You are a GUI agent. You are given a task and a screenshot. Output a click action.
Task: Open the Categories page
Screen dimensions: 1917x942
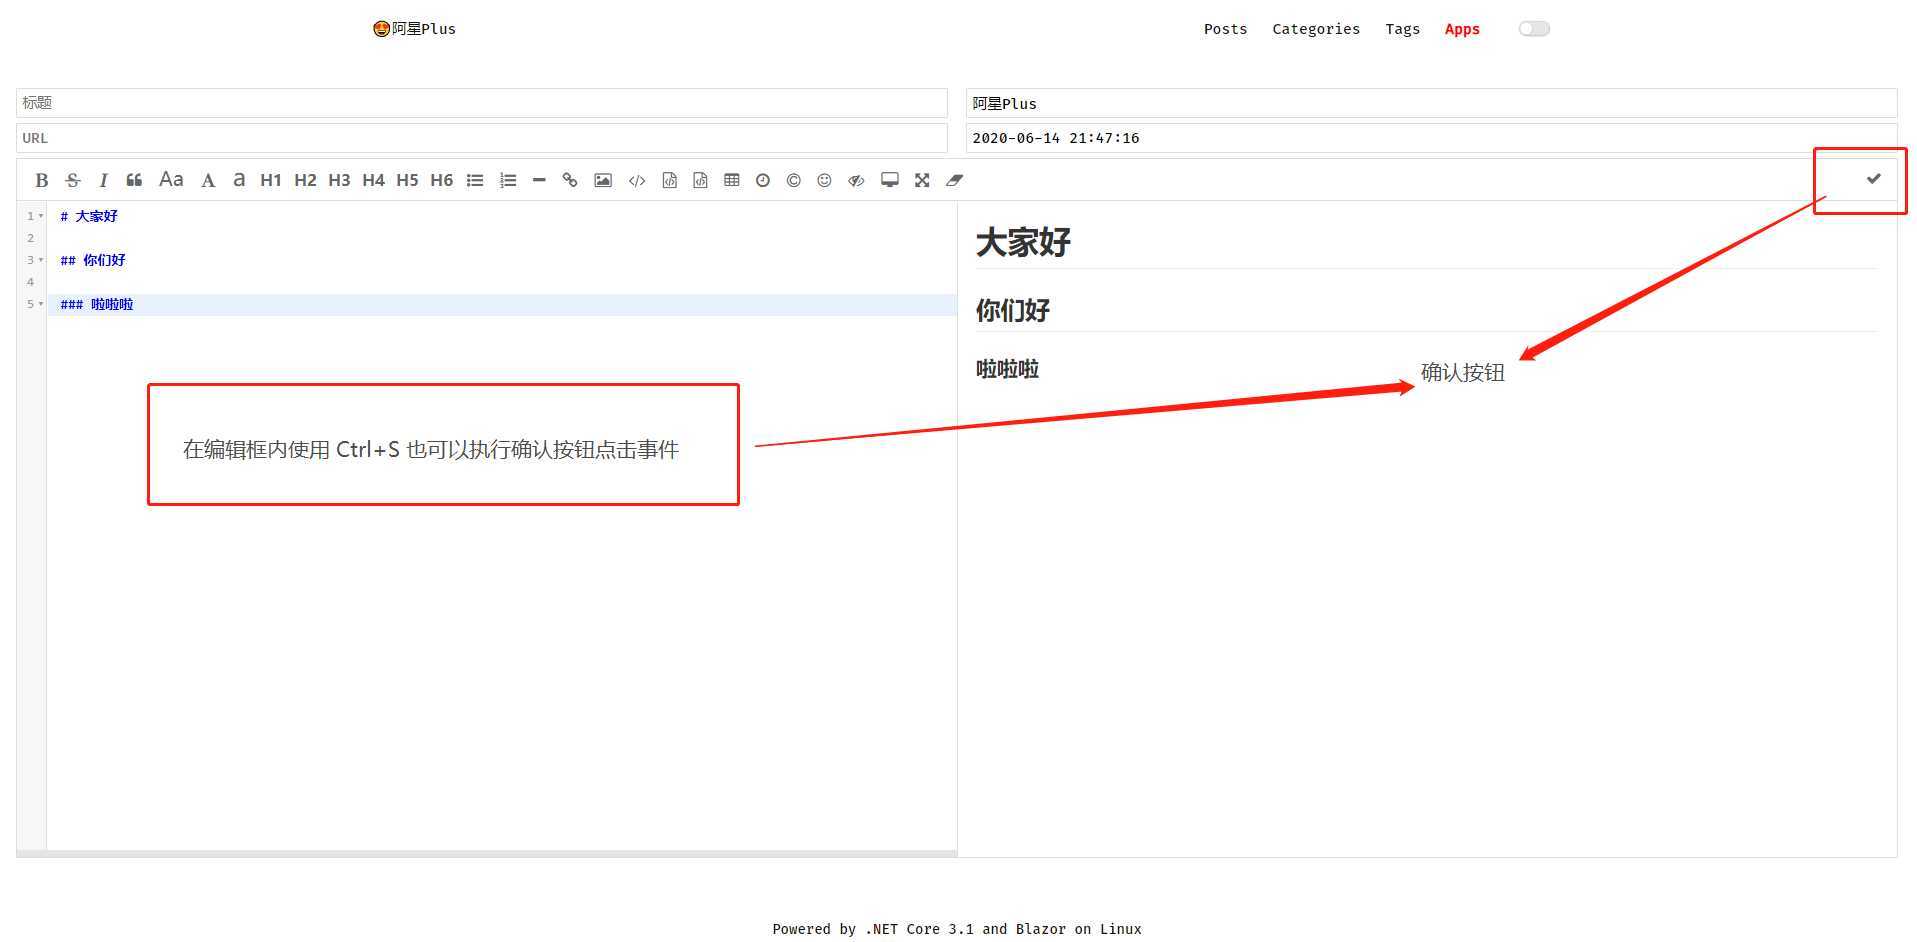click(x=1316, y=29)
